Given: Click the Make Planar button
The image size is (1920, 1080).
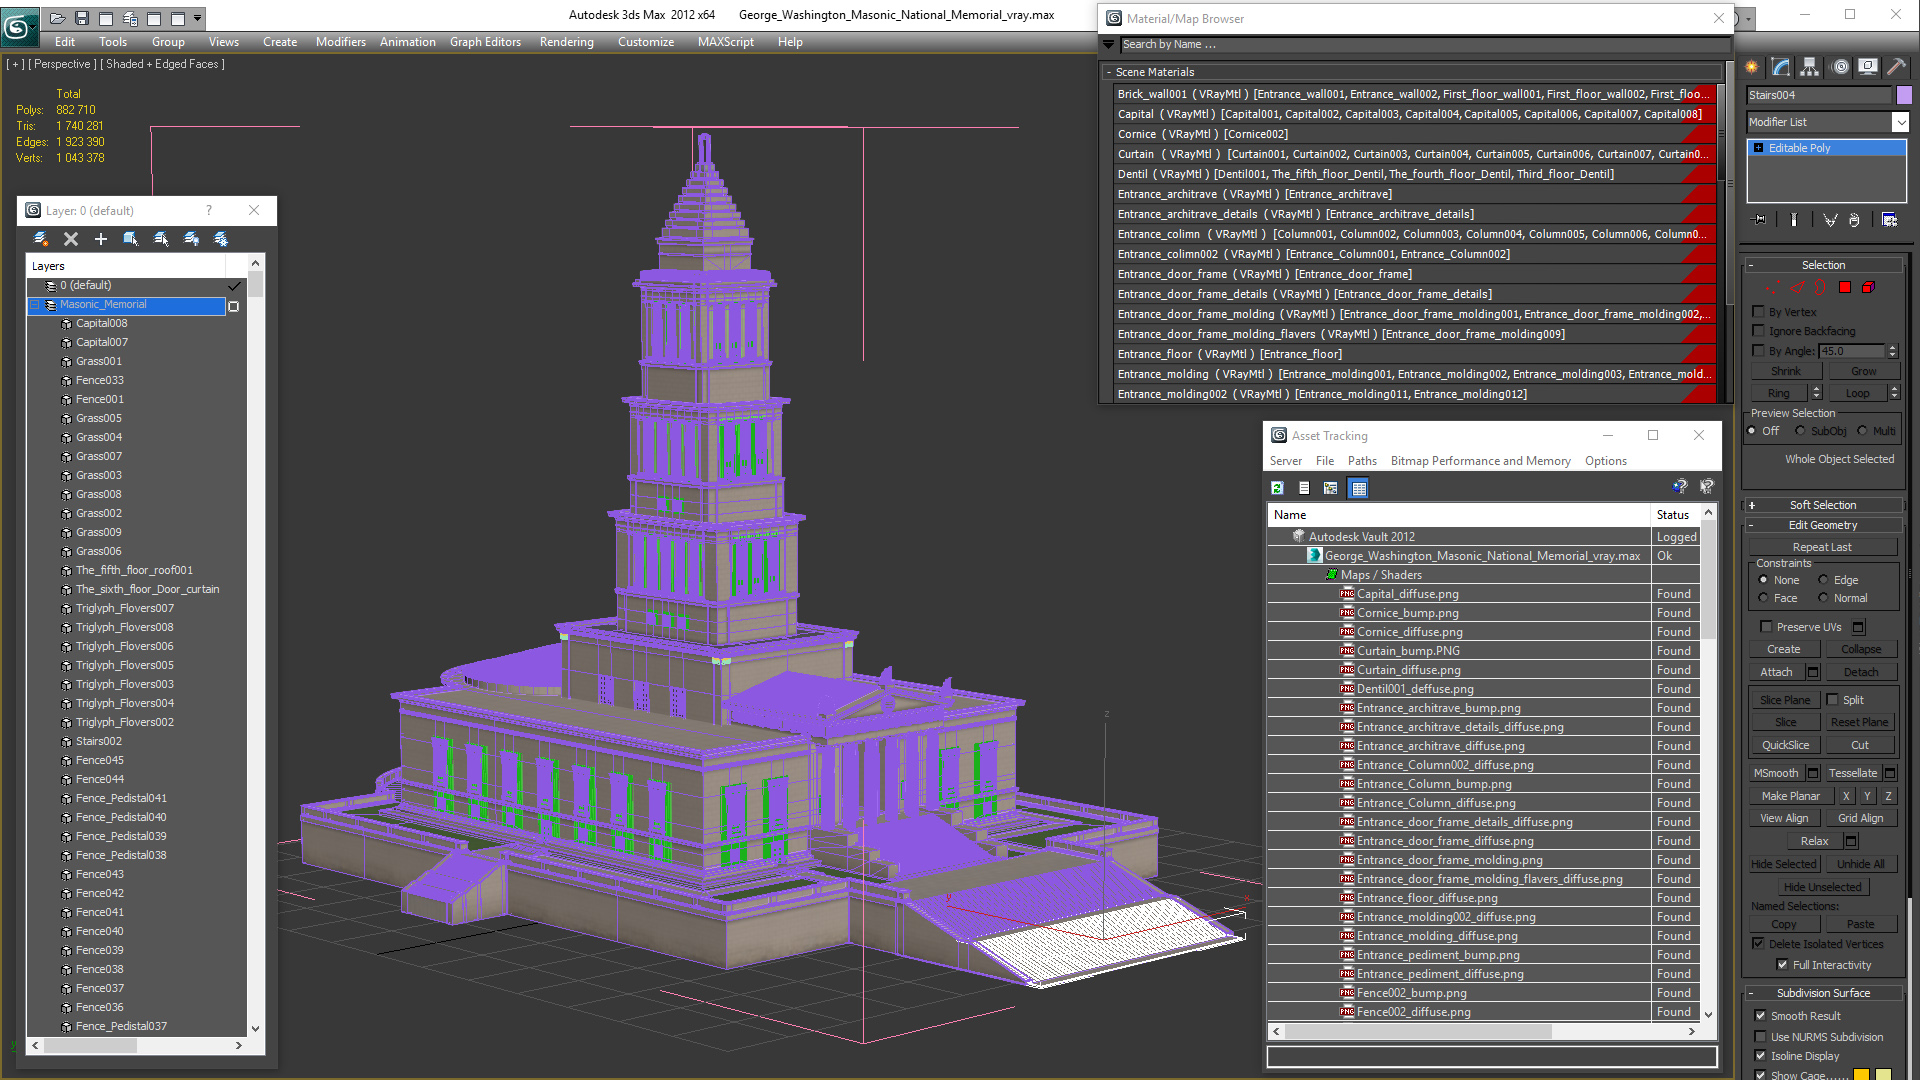Looking at the screenshot, I should 1790,796.
